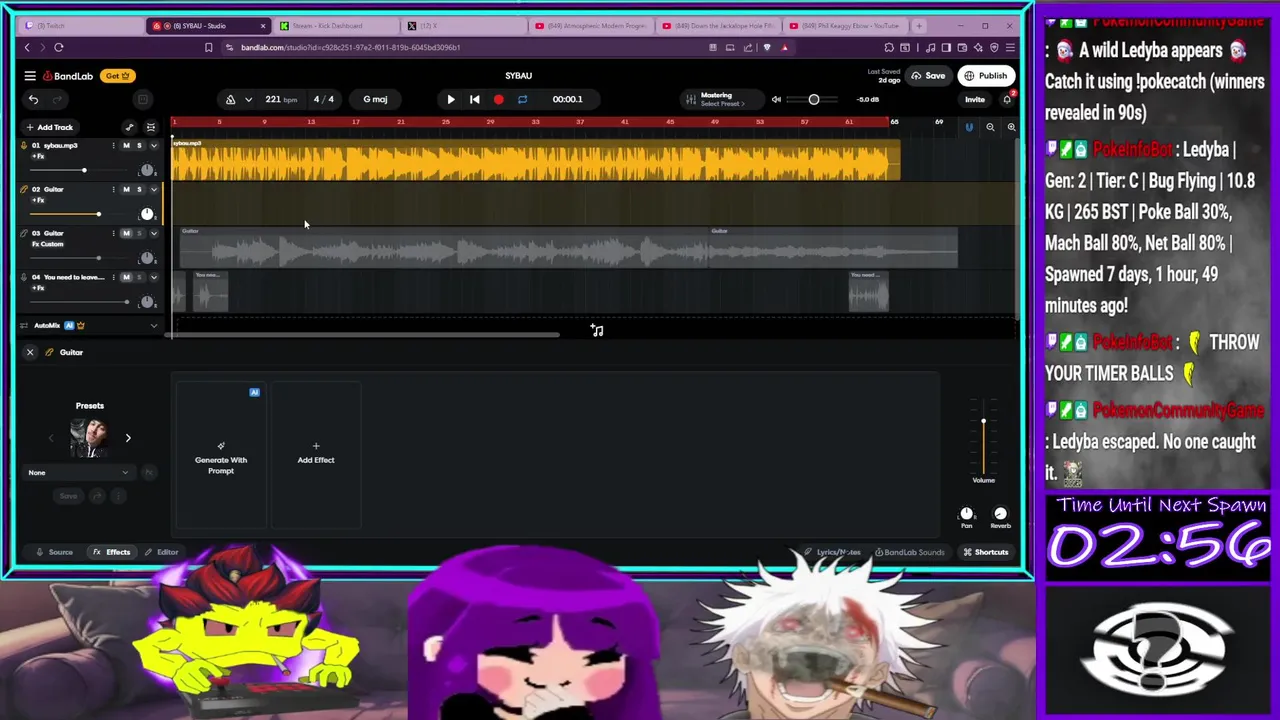Screen dimensions: 1280x720
Task: Open the Shortcuts panel
Action: 985,552
